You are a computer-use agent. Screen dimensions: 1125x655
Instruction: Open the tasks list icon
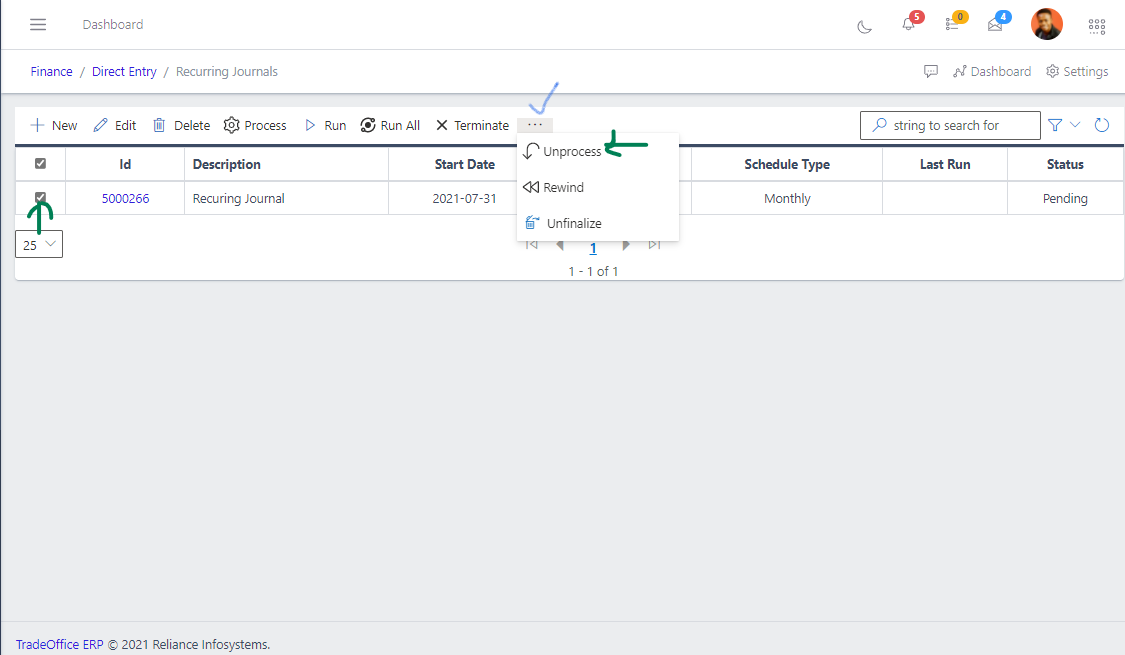(x=951, y=24)
